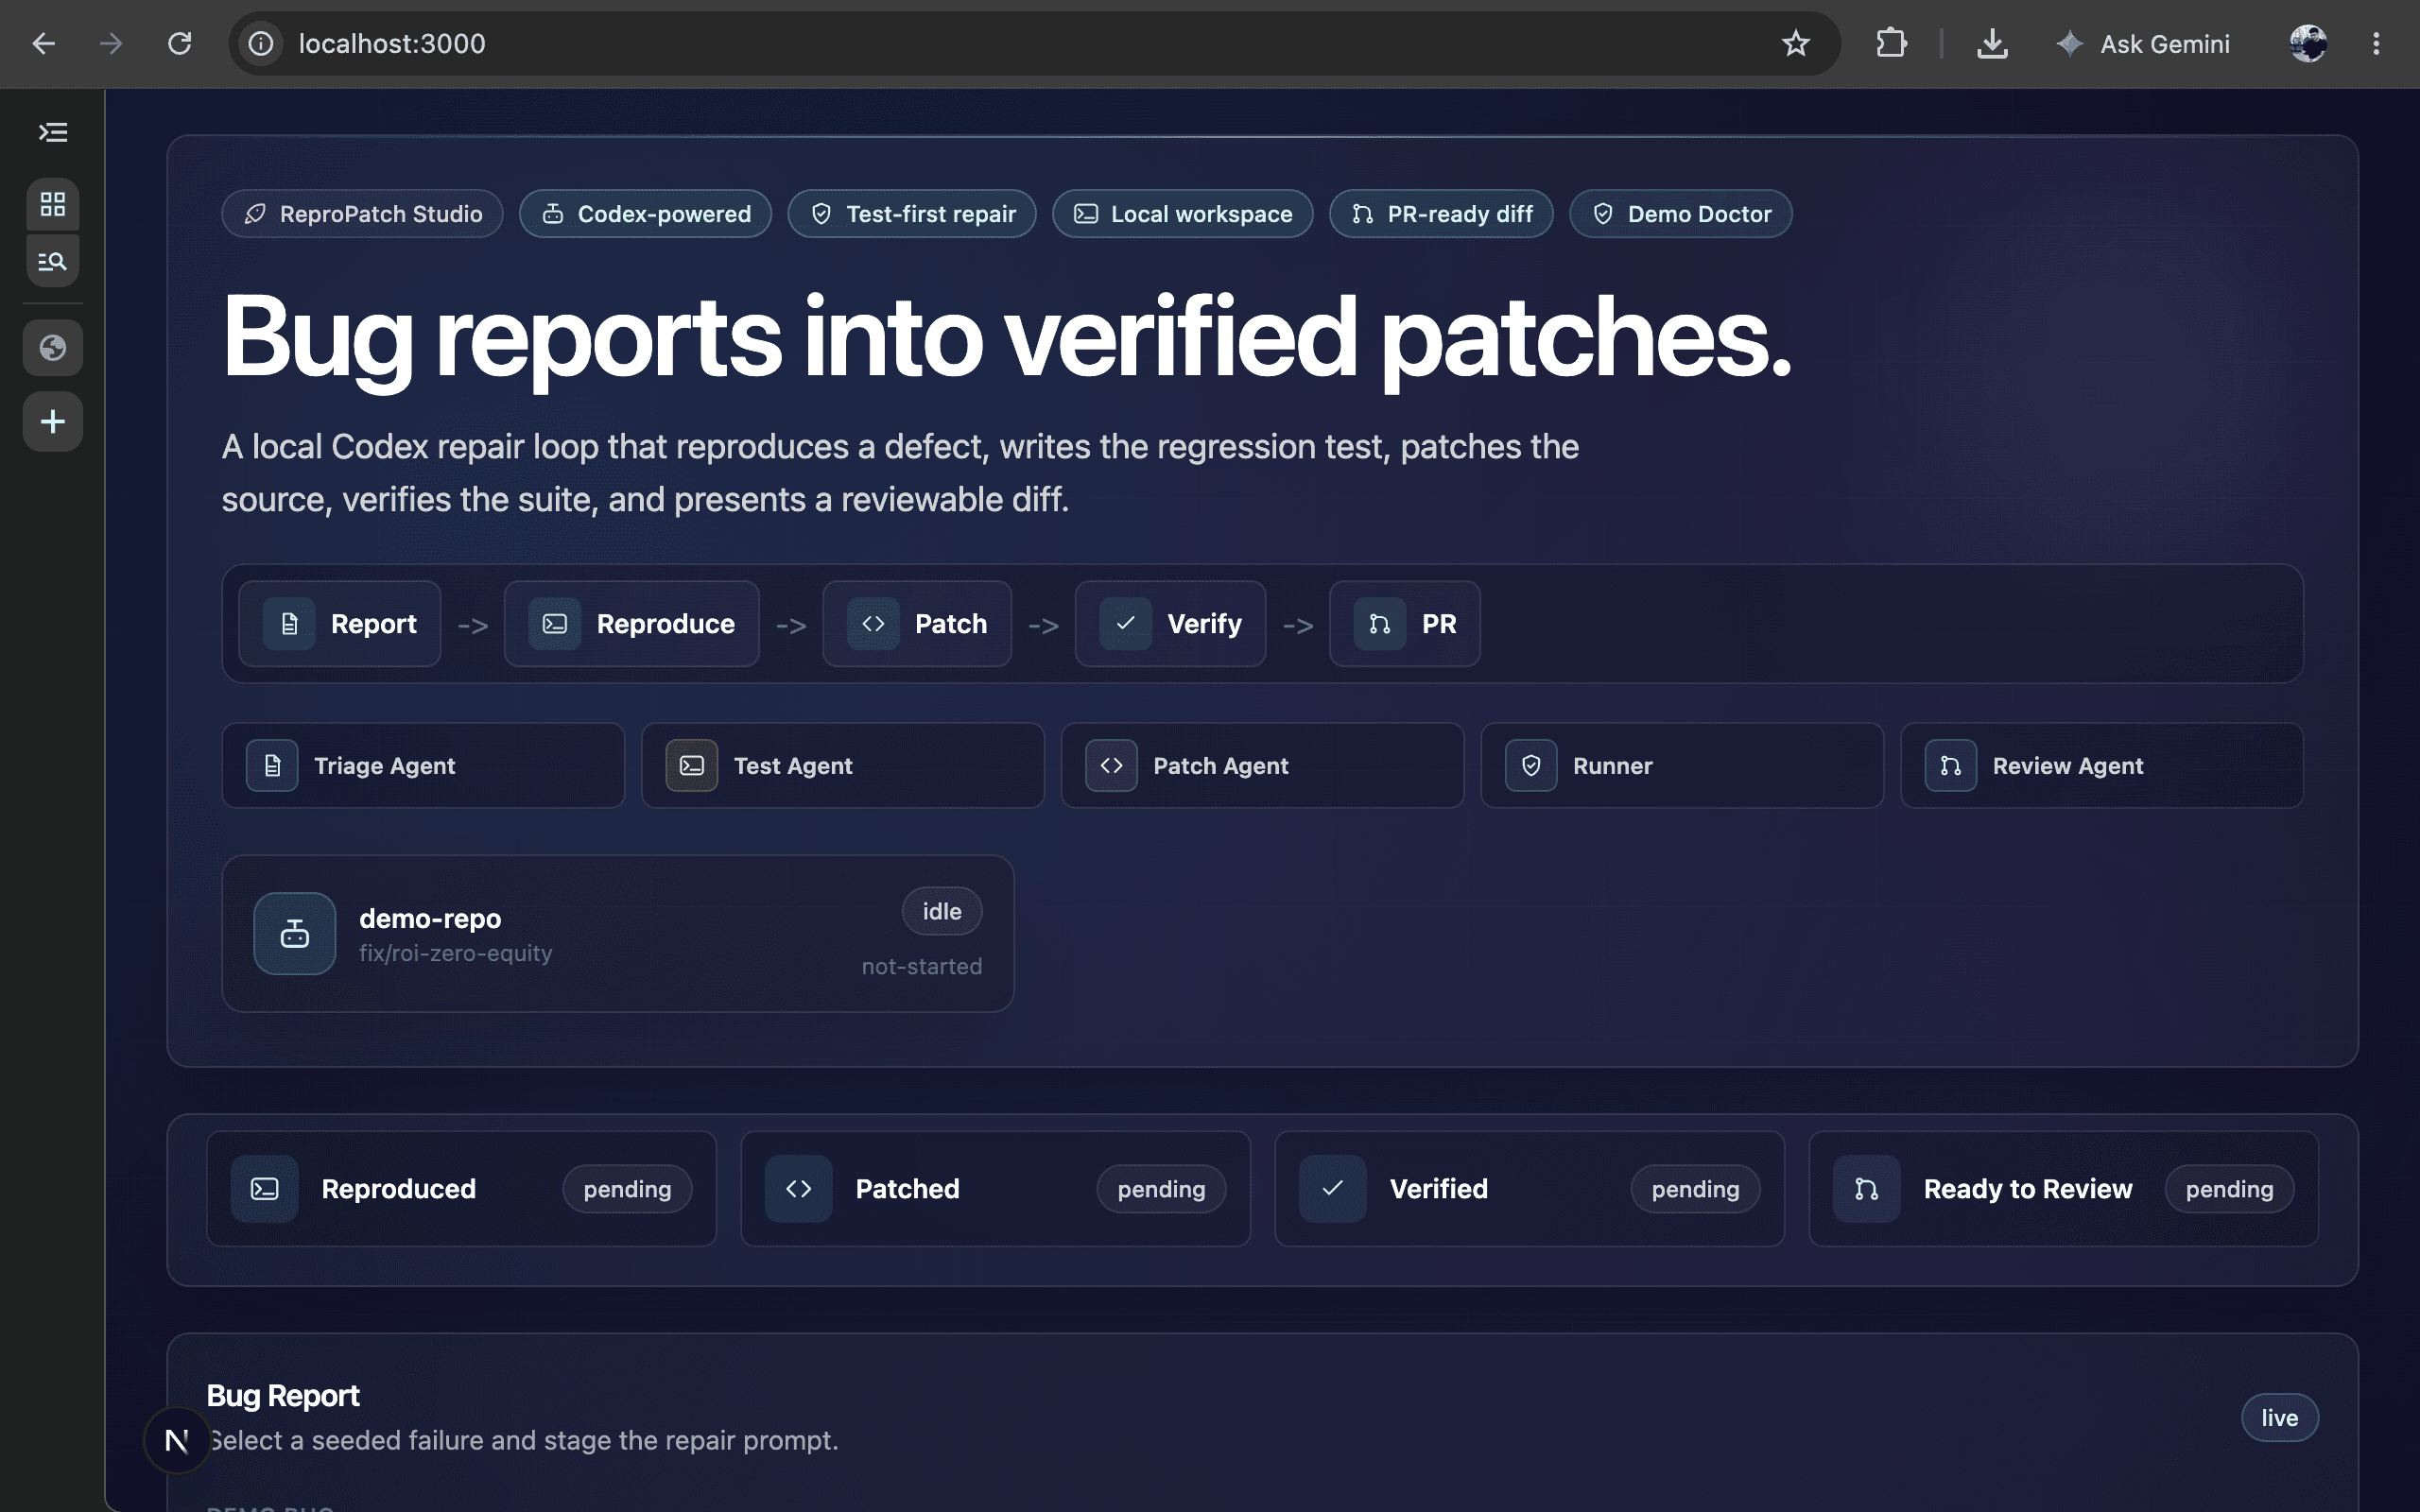Click the Triage Agent document icon
The image size is (2420, 1512).
point(272,766)
